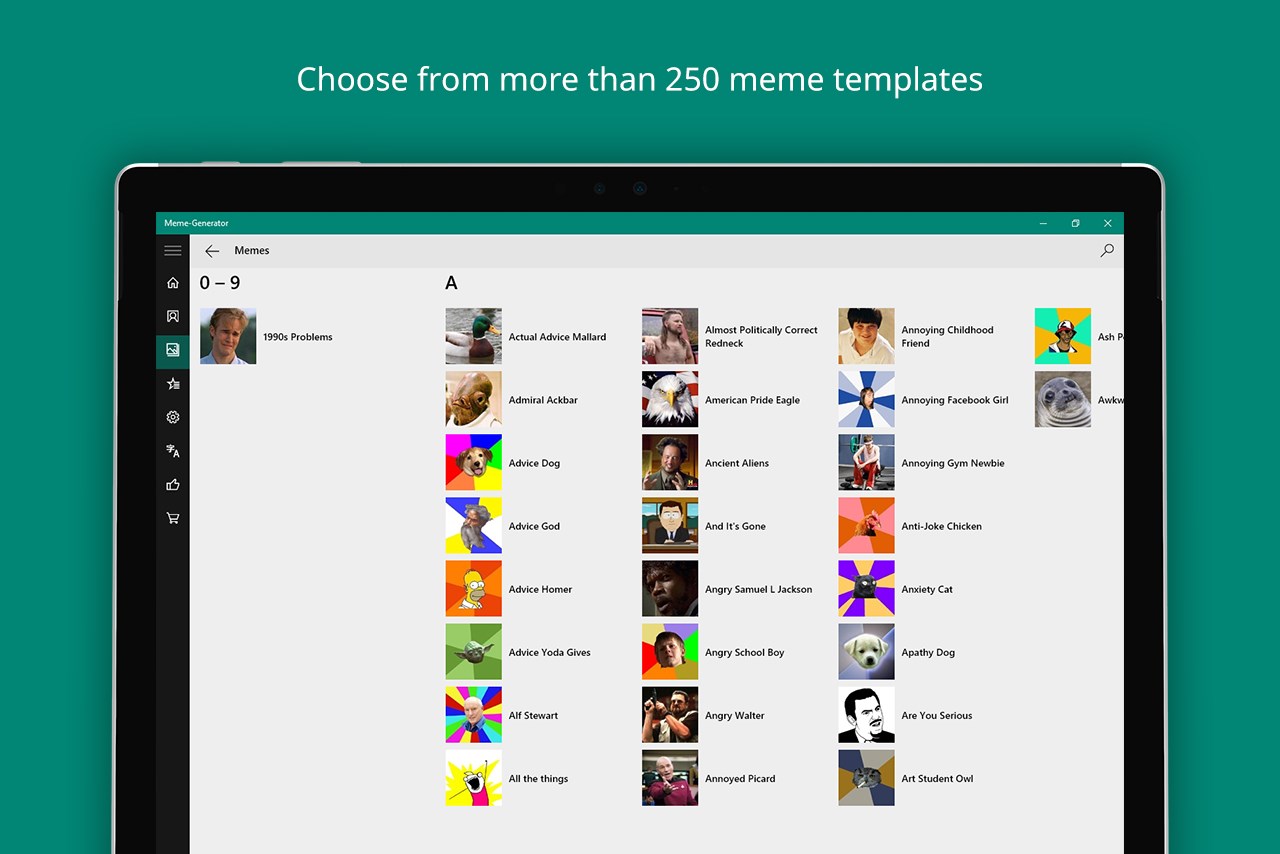1280x854 pixels.
Task: Restore the Meme-Generator window size
Action: (1075, 223)
